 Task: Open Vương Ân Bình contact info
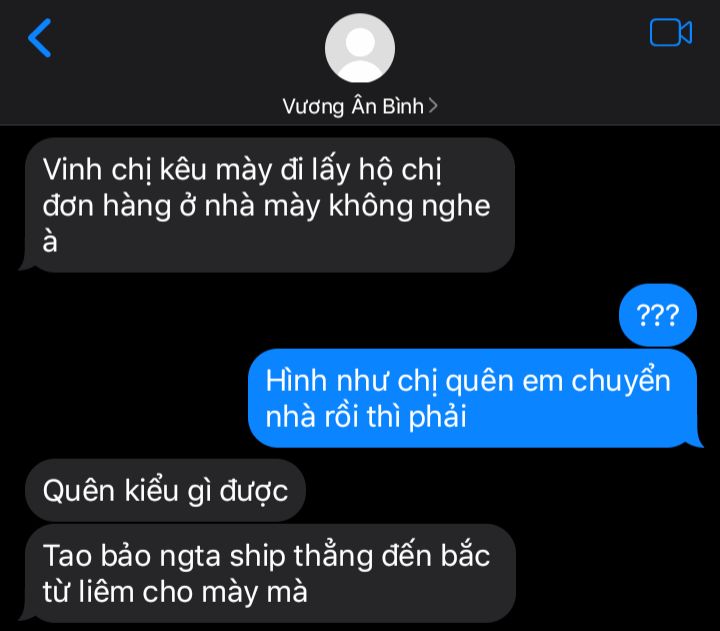pos(353,107)
